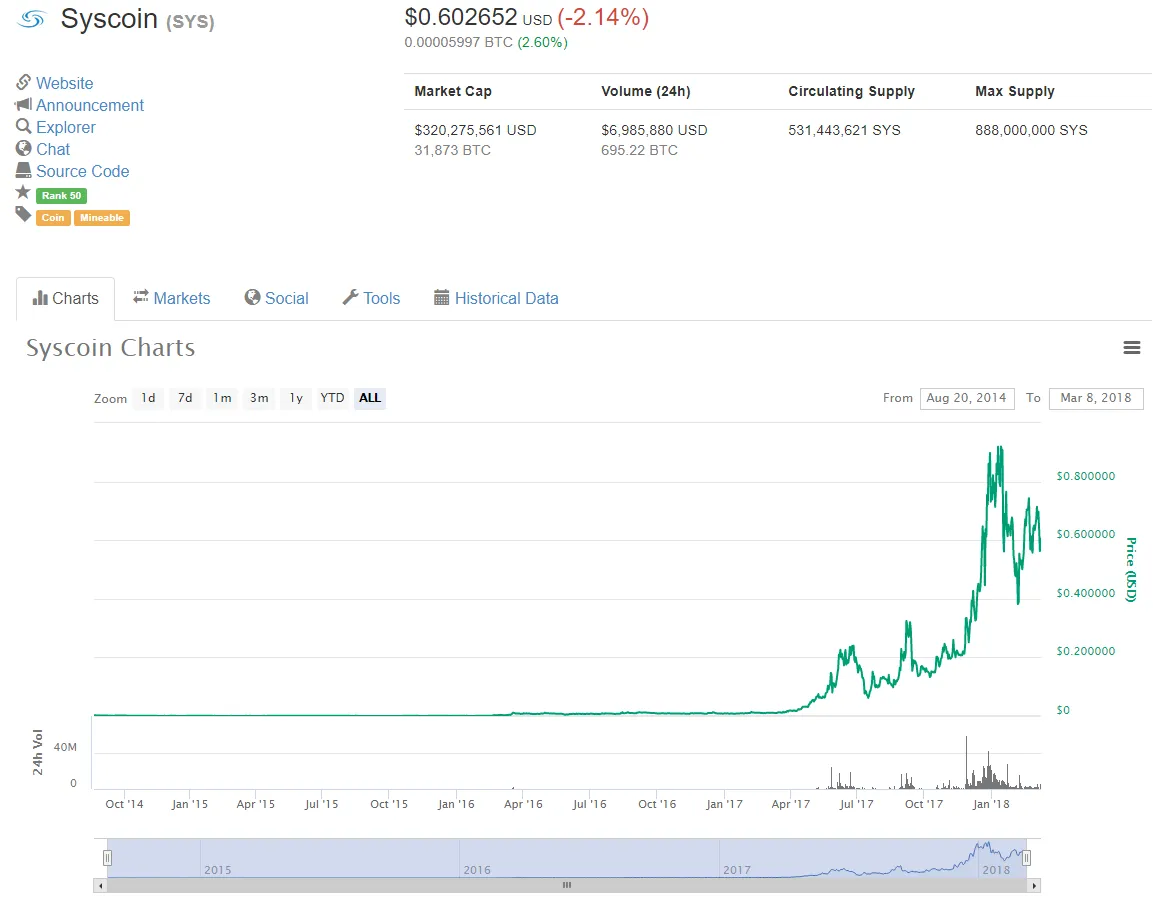Image resolution: width=1153 pixels, height=901 pixels.
Task: Click the 888,000,000 SYS max supply value
Action: [x=1031, y=130]
